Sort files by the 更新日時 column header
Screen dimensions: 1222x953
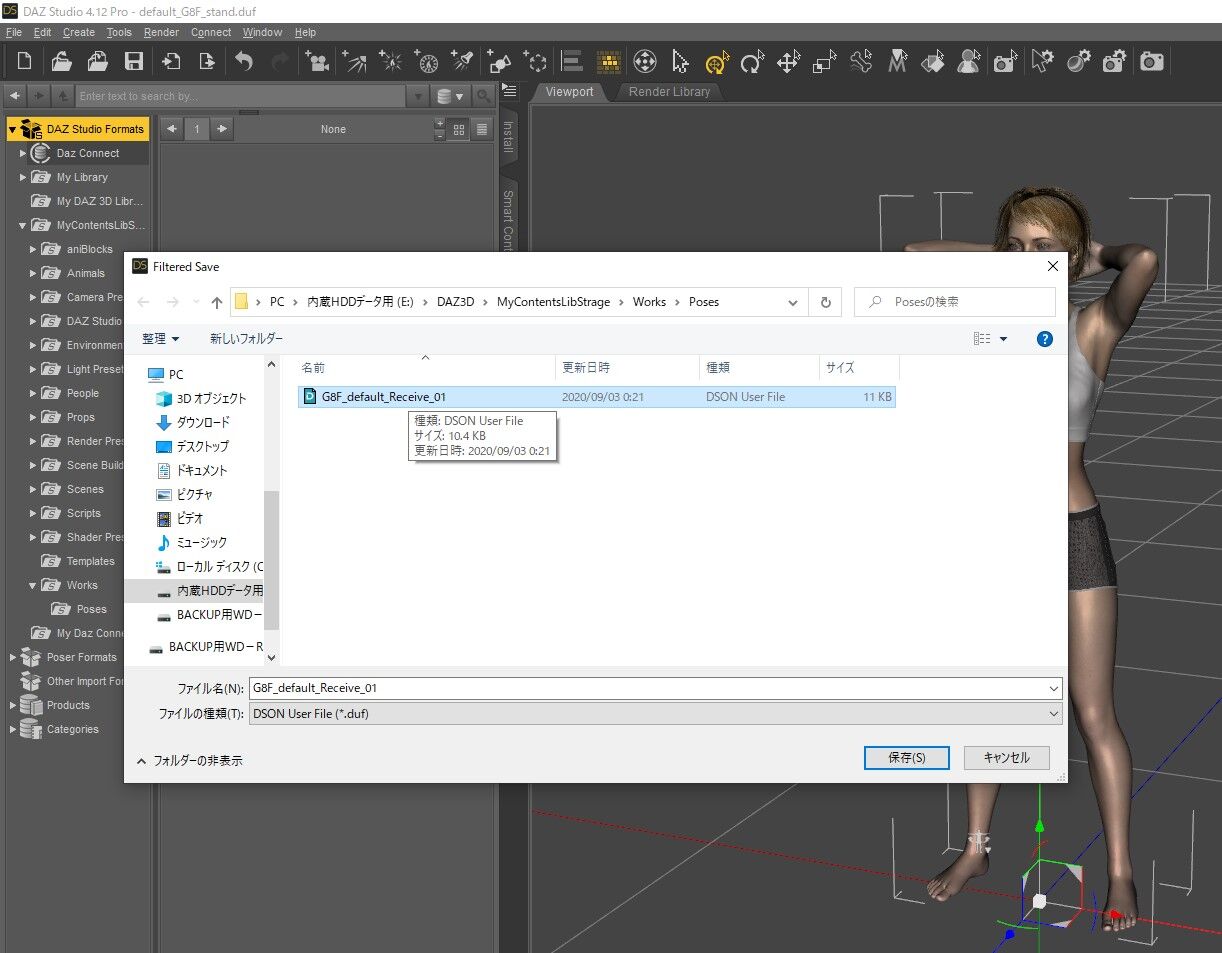(x=628, y=367)
